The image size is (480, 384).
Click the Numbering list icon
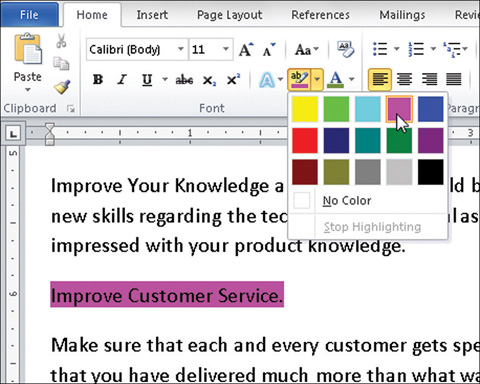point(416,49)
